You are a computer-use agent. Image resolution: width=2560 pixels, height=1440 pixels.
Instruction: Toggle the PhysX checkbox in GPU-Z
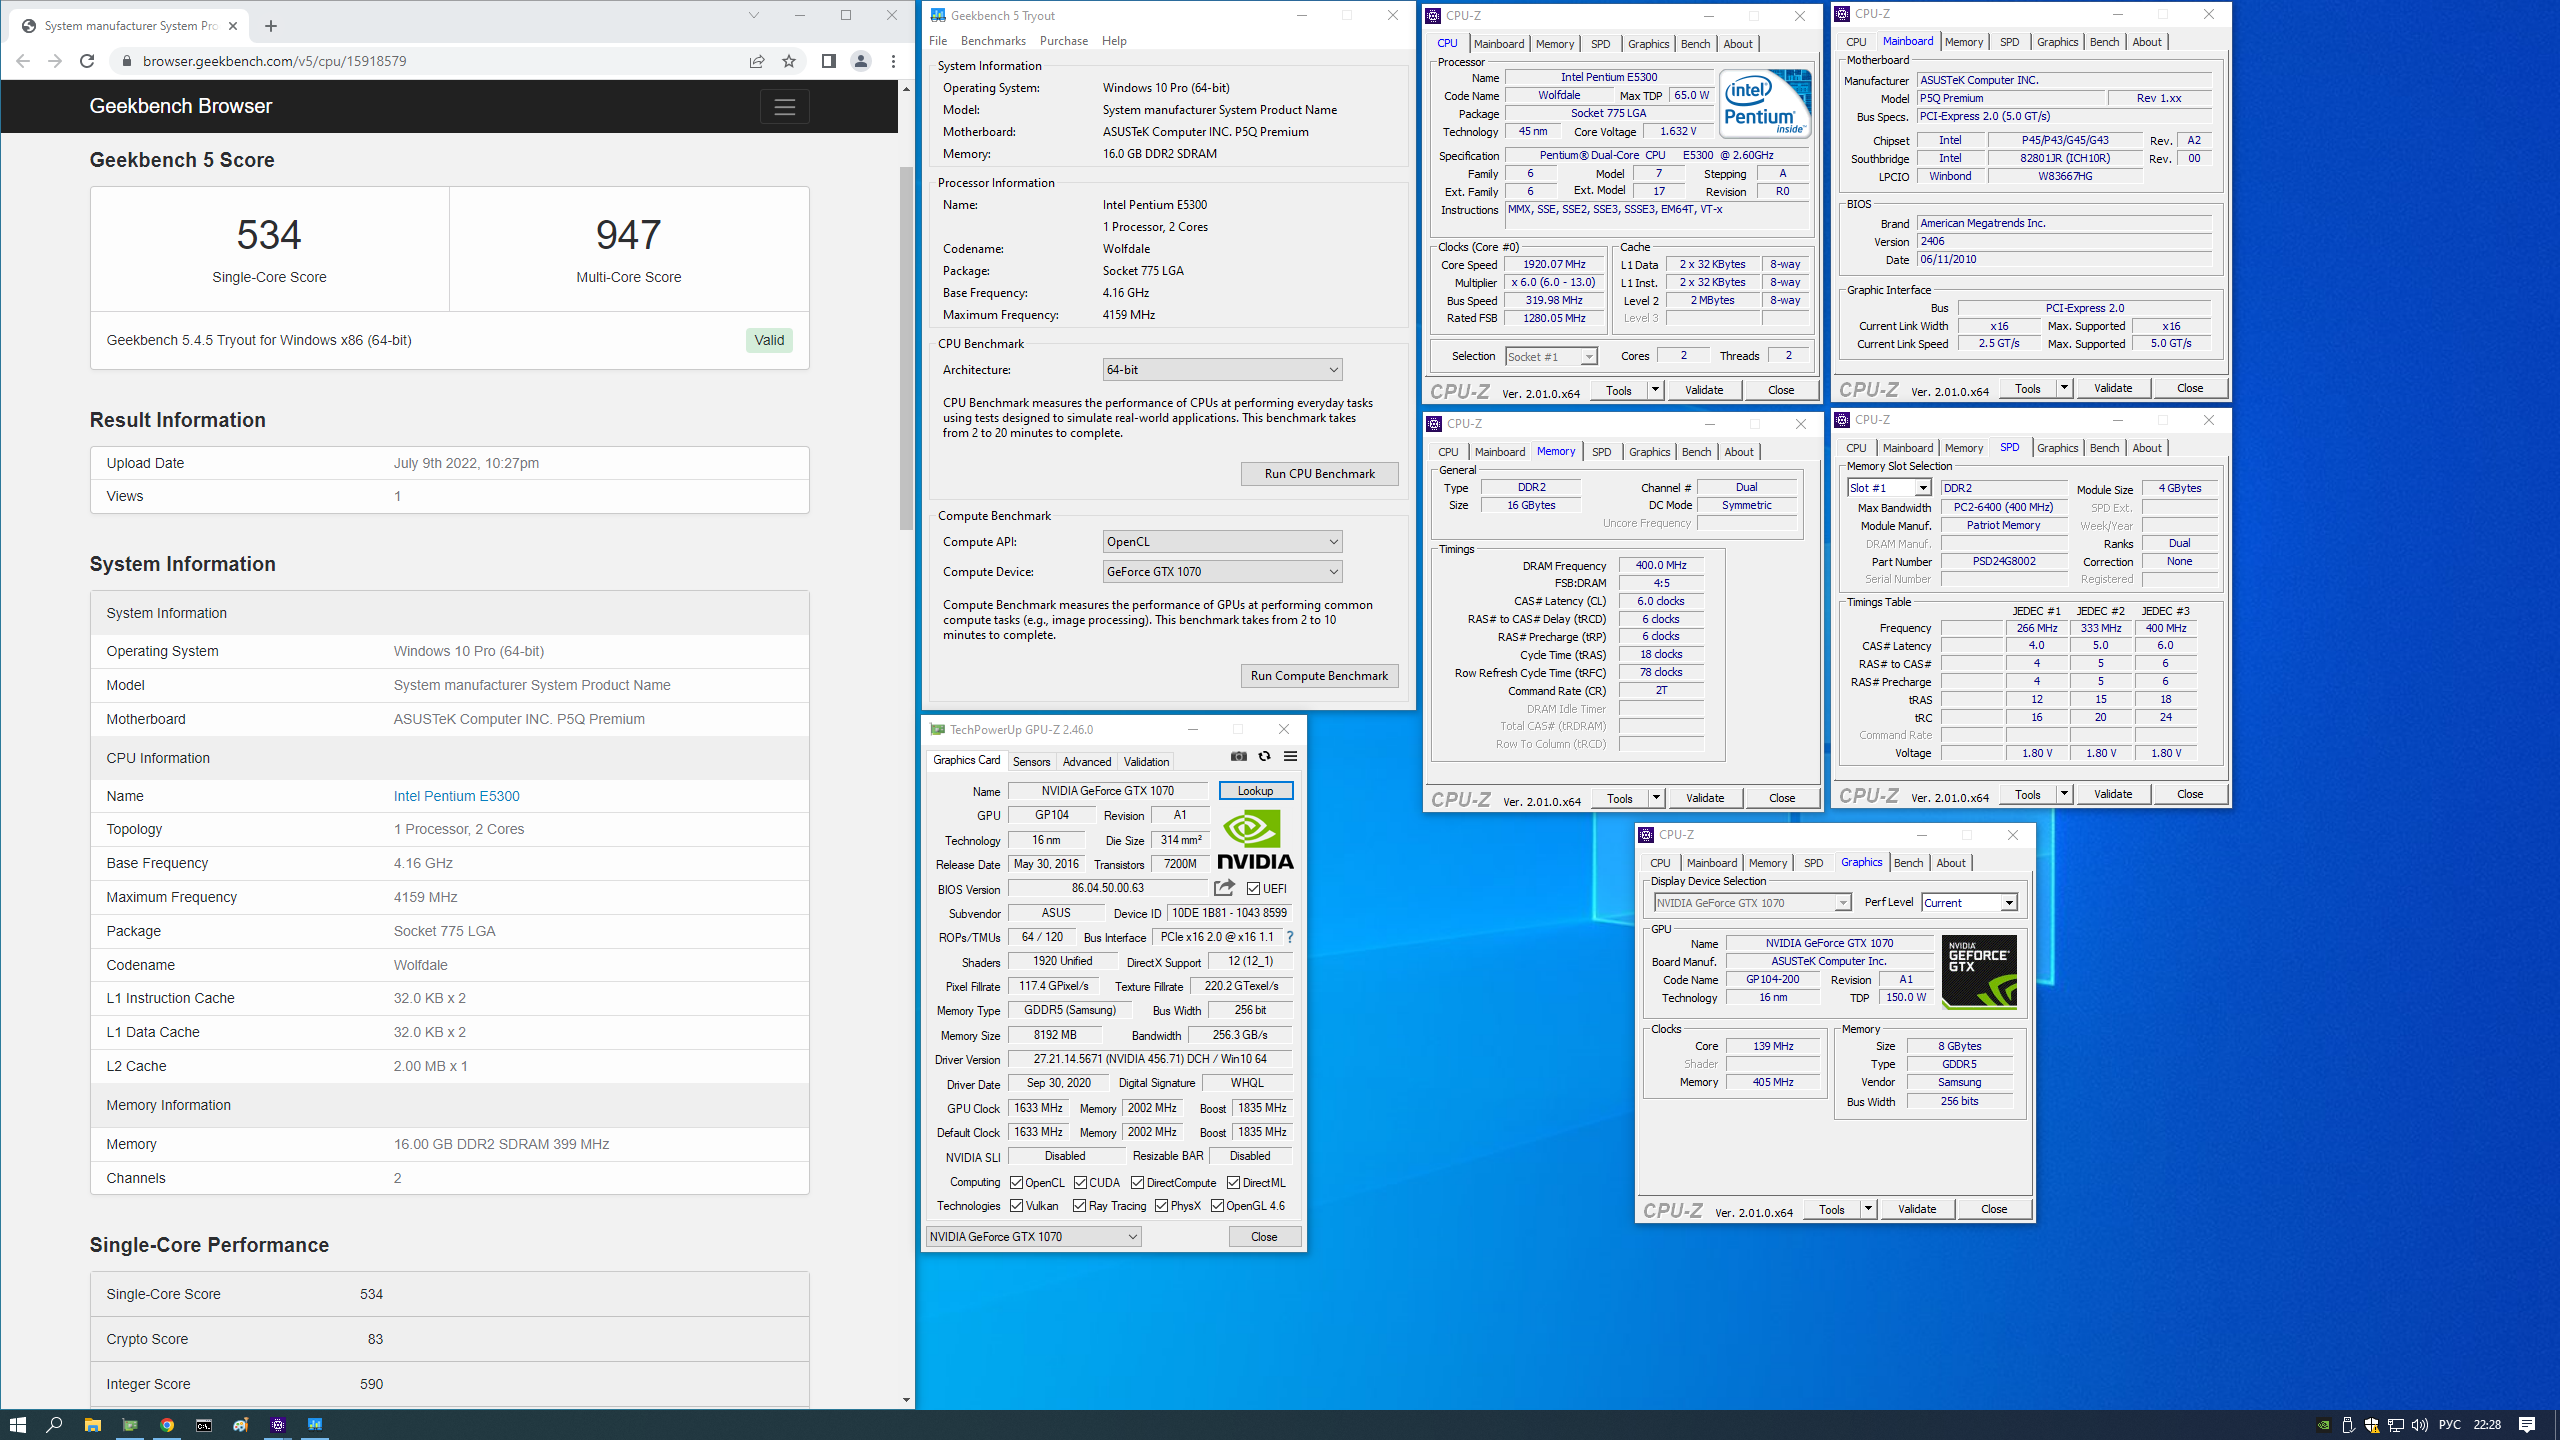click(1161, 1206)
